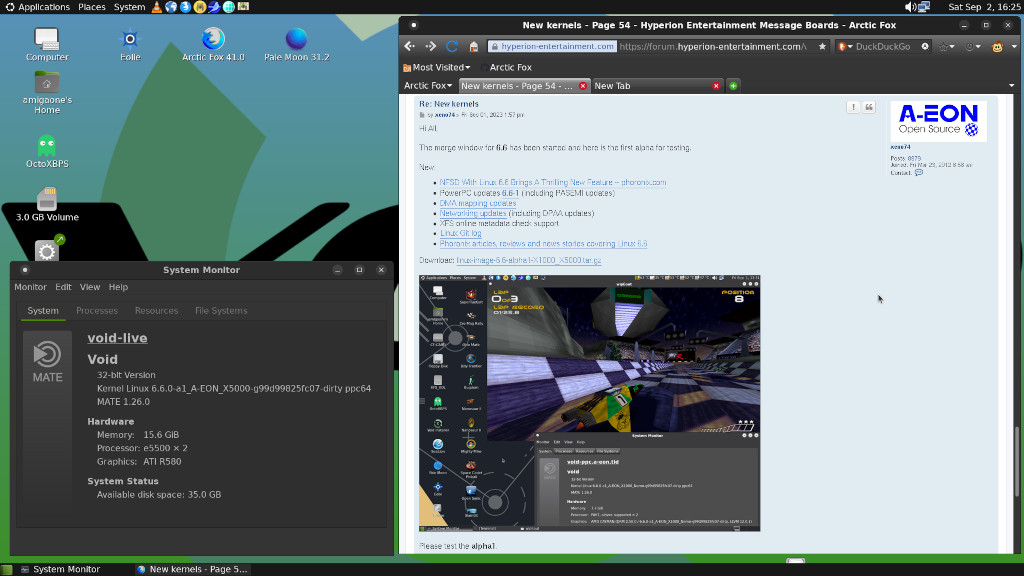Image resolution: width=1024 pixels, height=576 pixels.
Task: Open the 3.0 GB Volume icon
Action: click(x=47, y=204)
